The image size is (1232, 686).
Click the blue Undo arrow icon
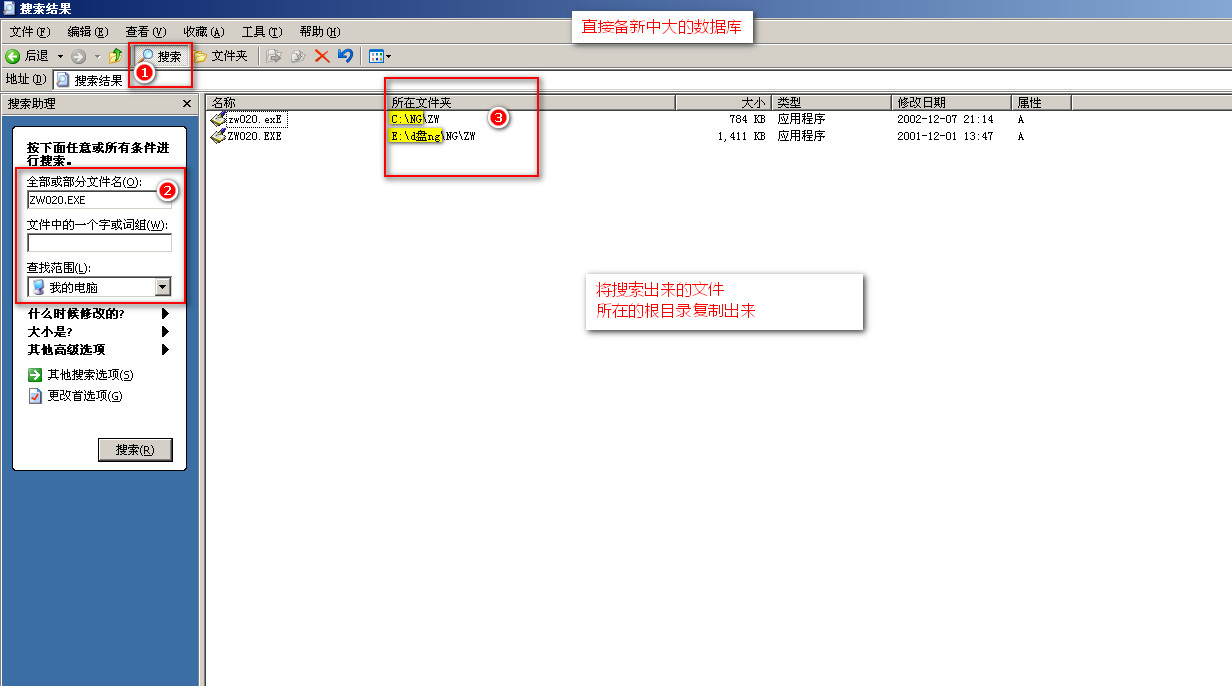345,56
